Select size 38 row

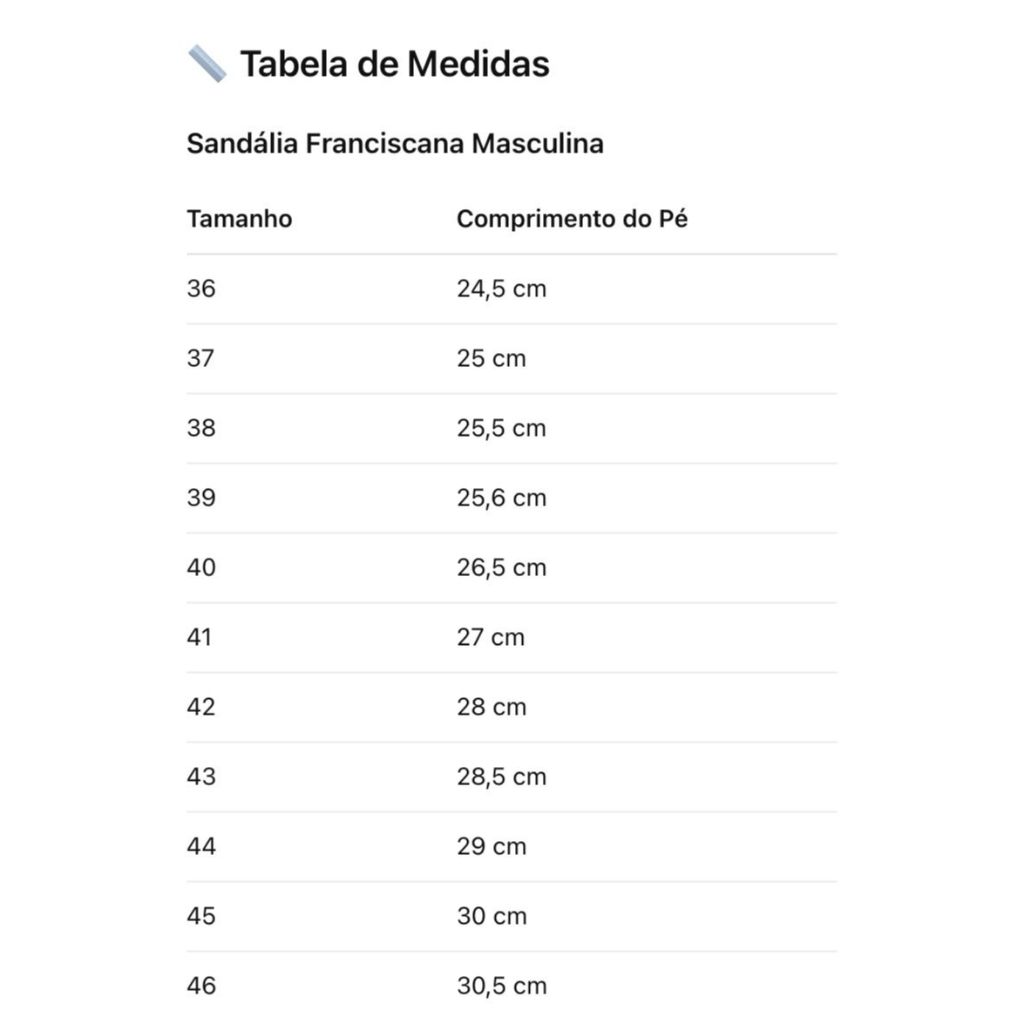[201, 428]
